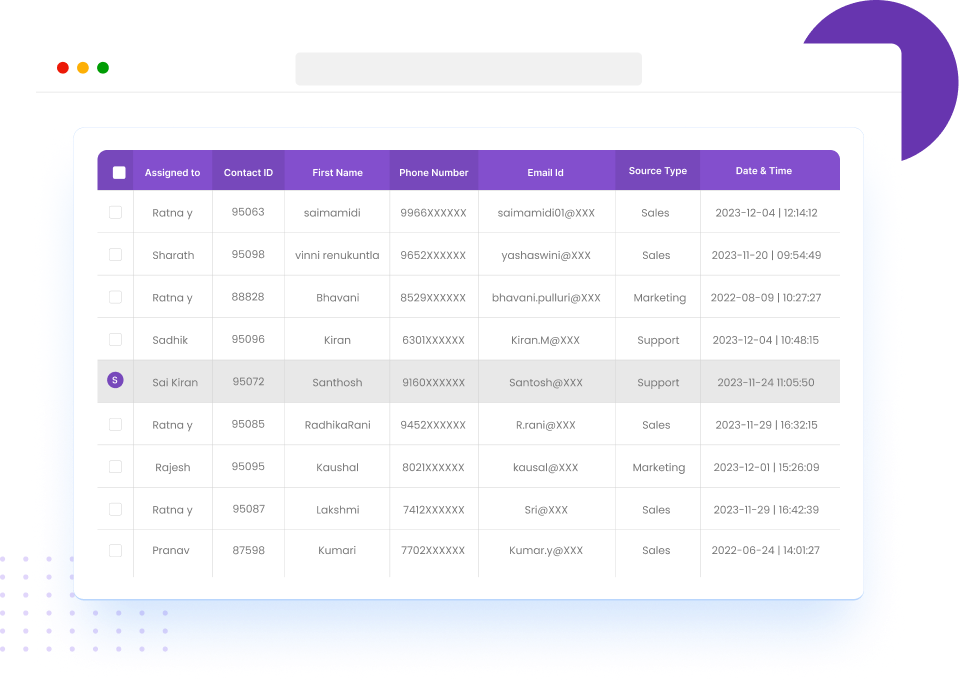The height and width of the screenshot is (682, 959).
Task: Click the Assigned to column header
Action: [x=172, y=172]
